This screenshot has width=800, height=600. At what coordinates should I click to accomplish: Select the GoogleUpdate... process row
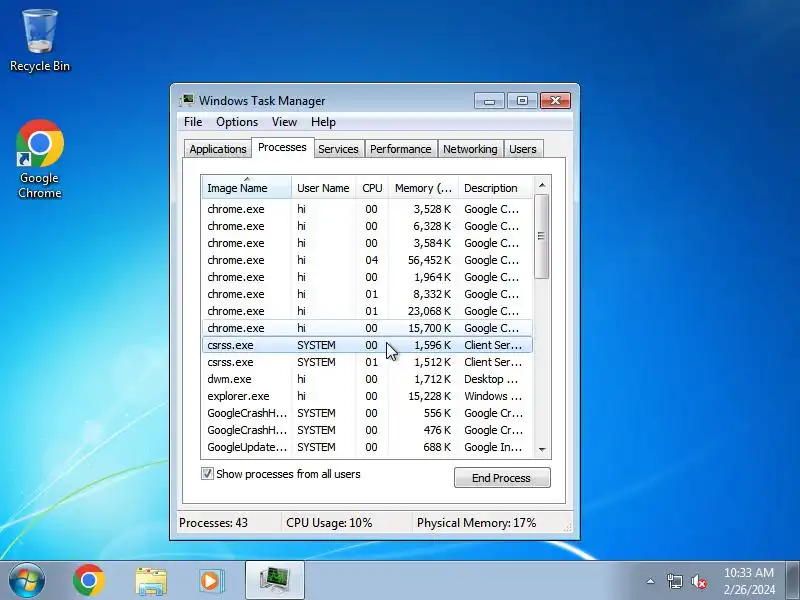click(x=367, y=447)
